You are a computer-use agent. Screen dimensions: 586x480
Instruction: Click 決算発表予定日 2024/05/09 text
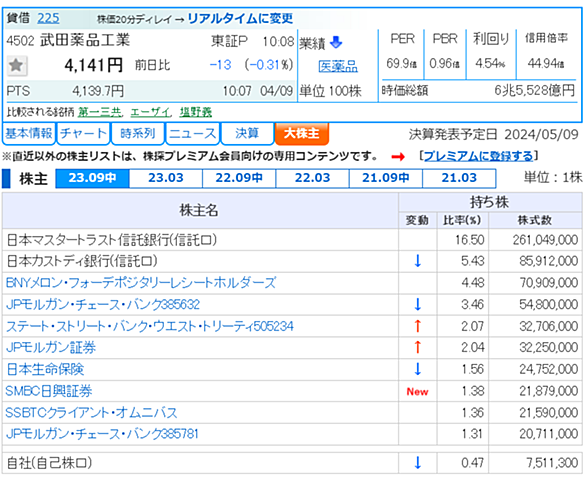click(x=494, y=135)
